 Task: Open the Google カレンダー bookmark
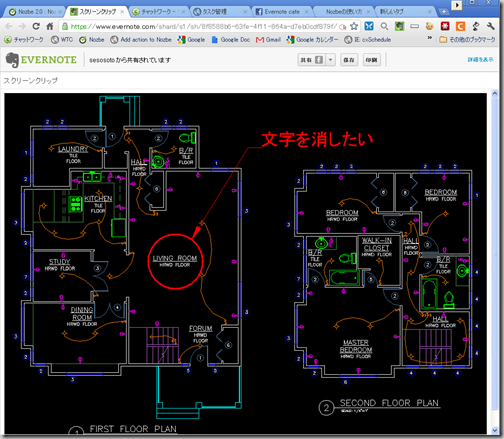[x=312, y=40]
